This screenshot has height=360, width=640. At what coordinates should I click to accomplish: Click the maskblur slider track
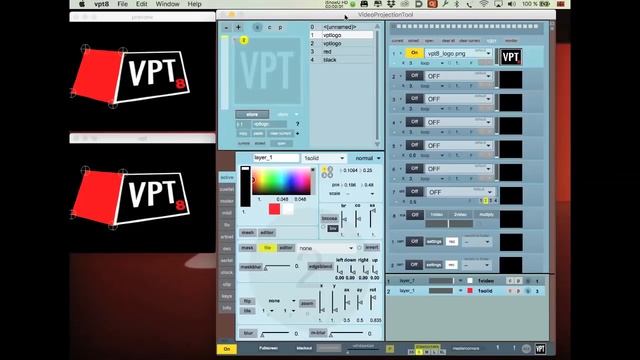point(278,267)
